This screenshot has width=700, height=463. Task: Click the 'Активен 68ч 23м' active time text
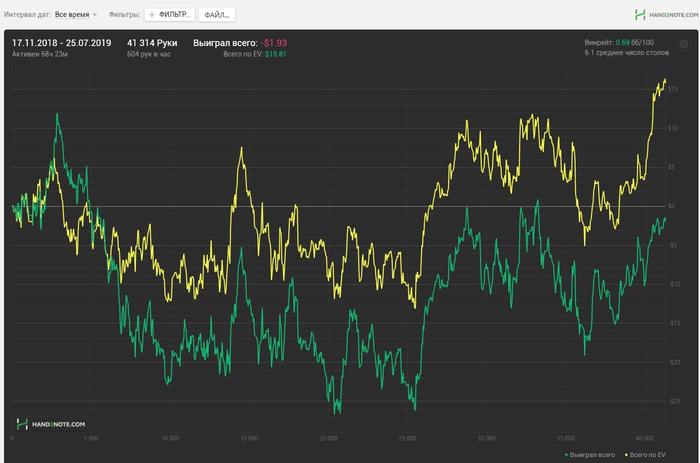(x=40, y=54)
